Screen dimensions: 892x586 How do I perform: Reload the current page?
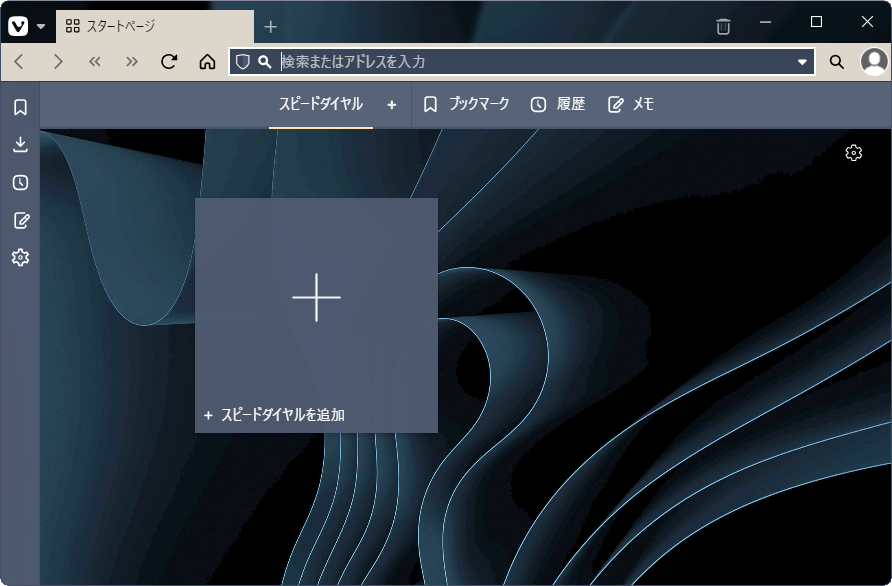pyautogui.click(x=169, y=61)
